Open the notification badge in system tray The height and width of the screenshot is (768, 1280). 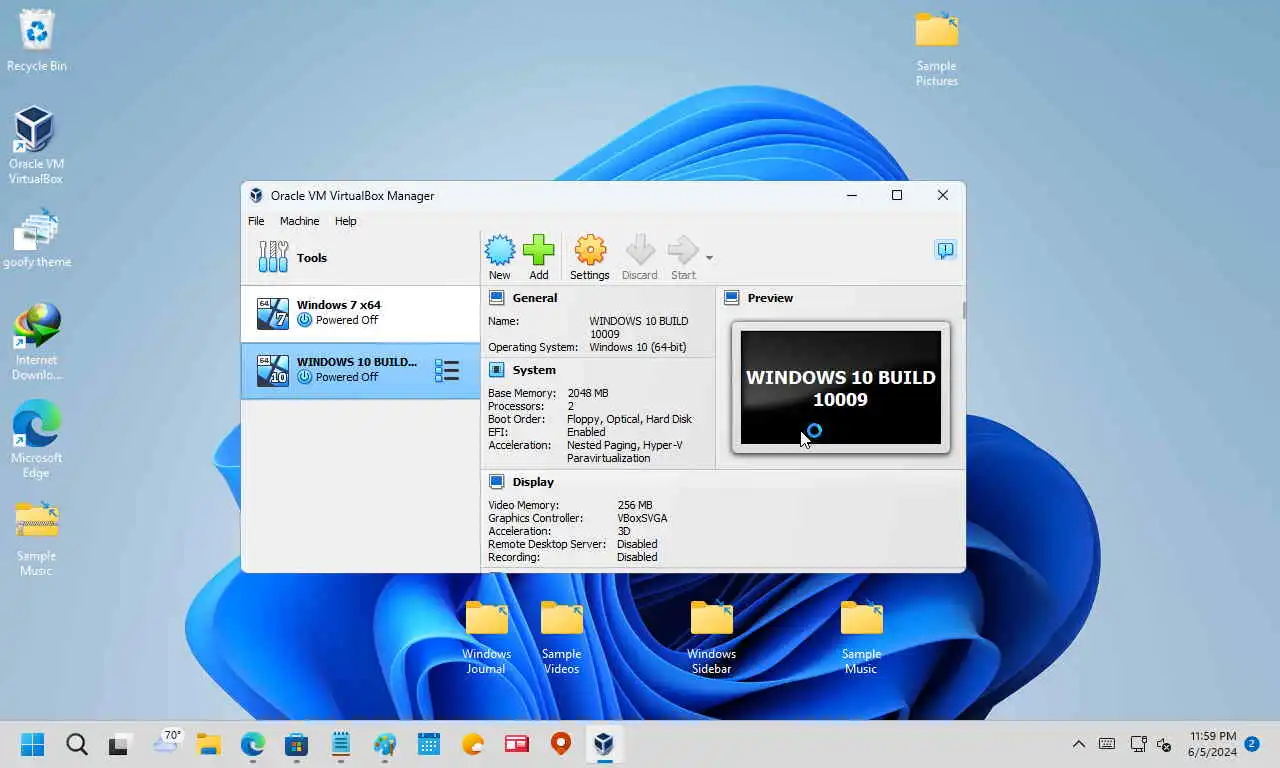tap(1252, 744)
